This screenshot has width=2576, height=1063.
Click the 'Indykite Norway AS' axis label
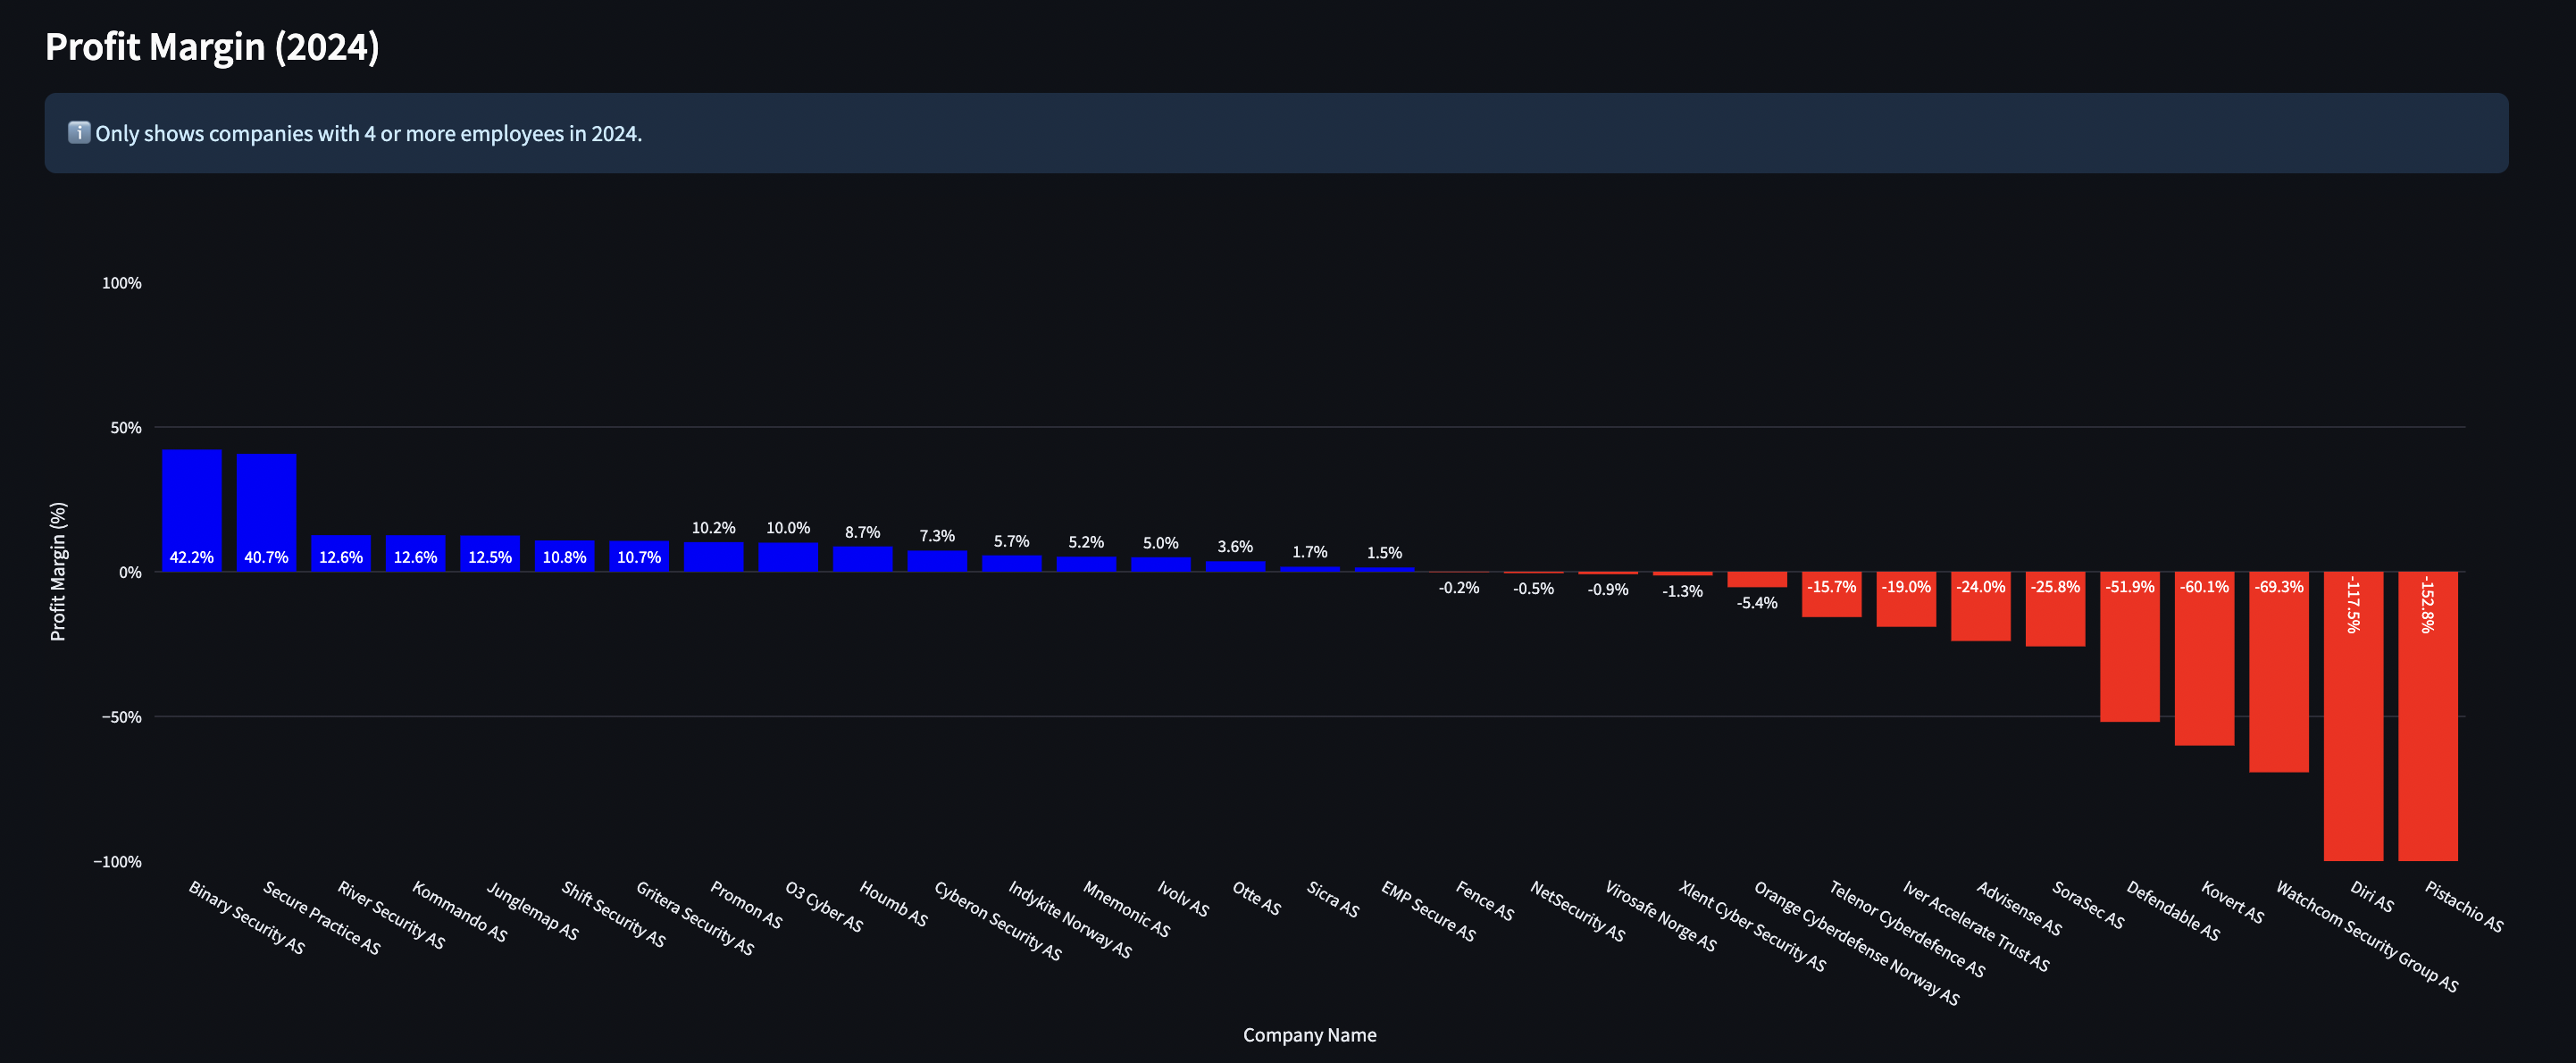click(x=1070, y=919)
